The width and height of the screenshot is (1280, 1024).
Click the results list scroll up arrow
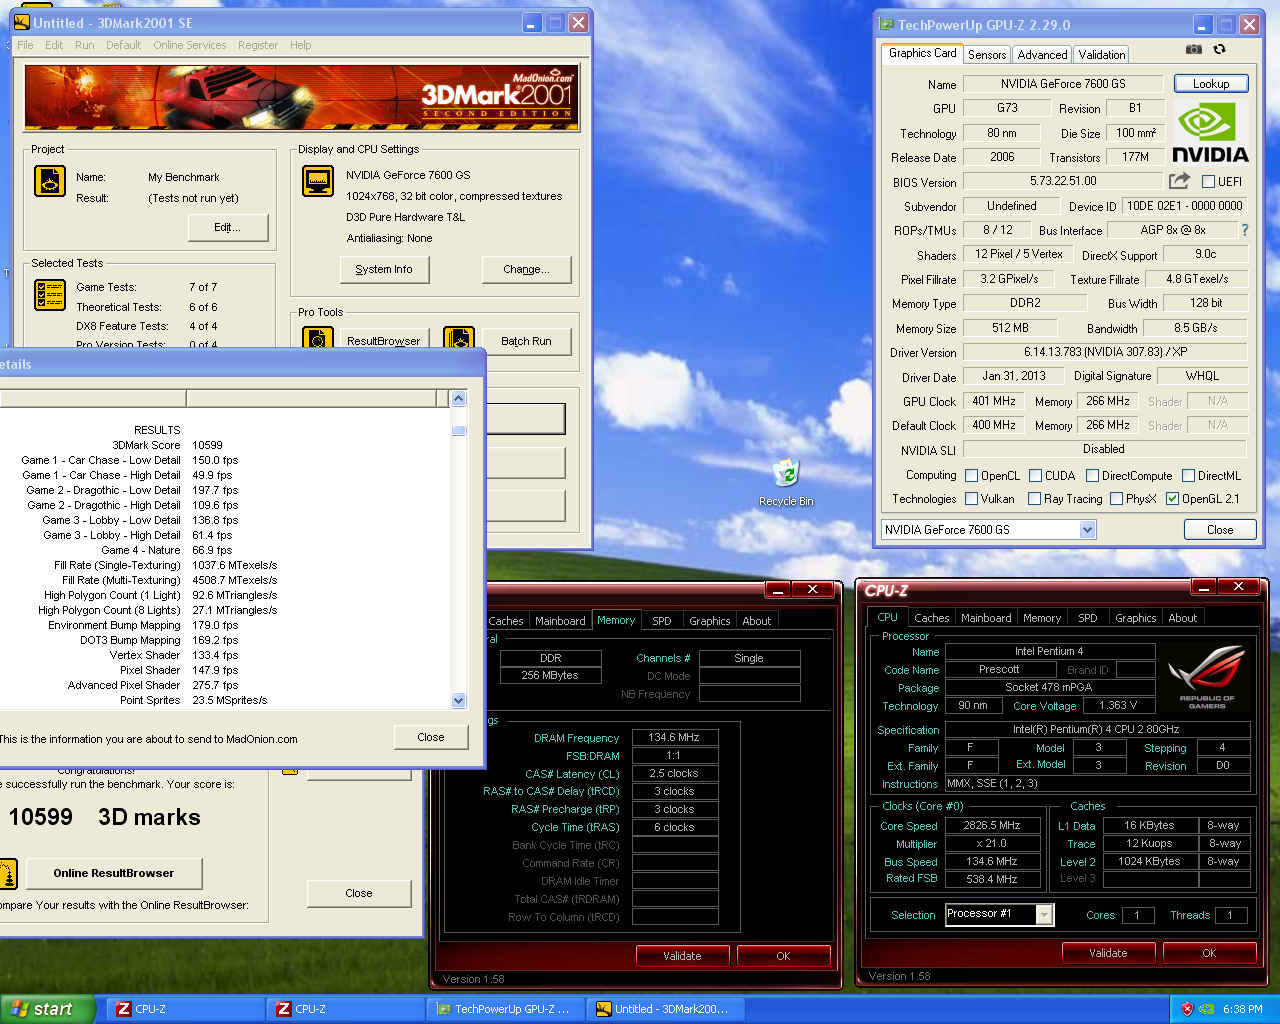pyautogui.click(x=459, y=398)
